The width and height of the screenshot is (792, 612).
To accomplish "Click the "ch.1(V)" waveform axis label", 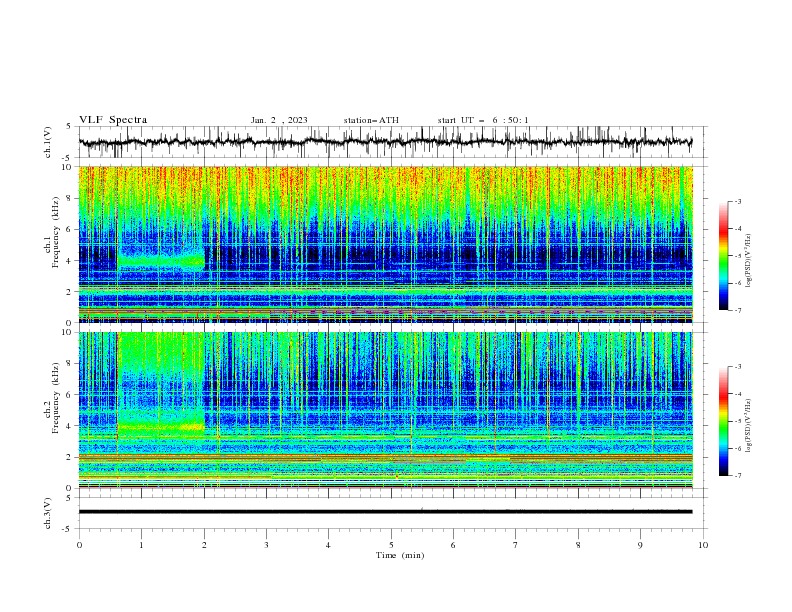I will 48,142.
